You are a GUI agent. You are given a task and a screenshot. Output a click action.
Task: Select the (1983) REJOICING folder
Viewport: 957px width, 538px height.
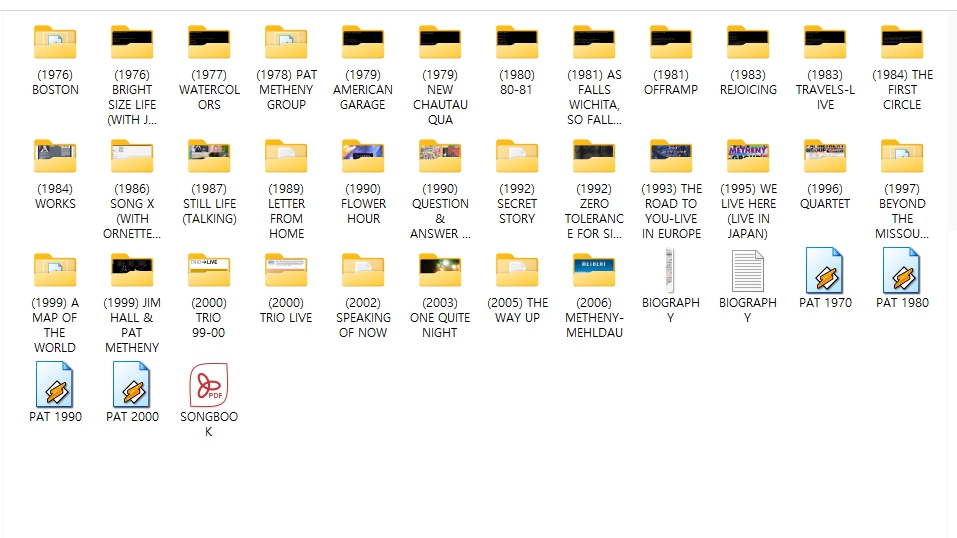(x=748, y=43)
